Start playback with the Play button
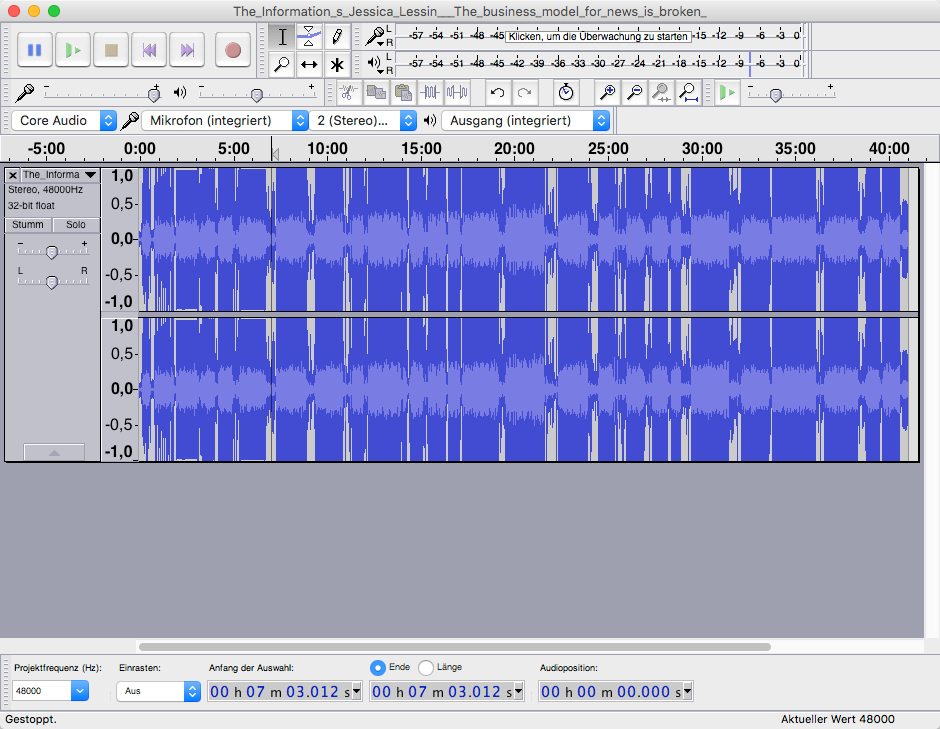The height and width of the screenshot is (729, 940). coord(73,50)
